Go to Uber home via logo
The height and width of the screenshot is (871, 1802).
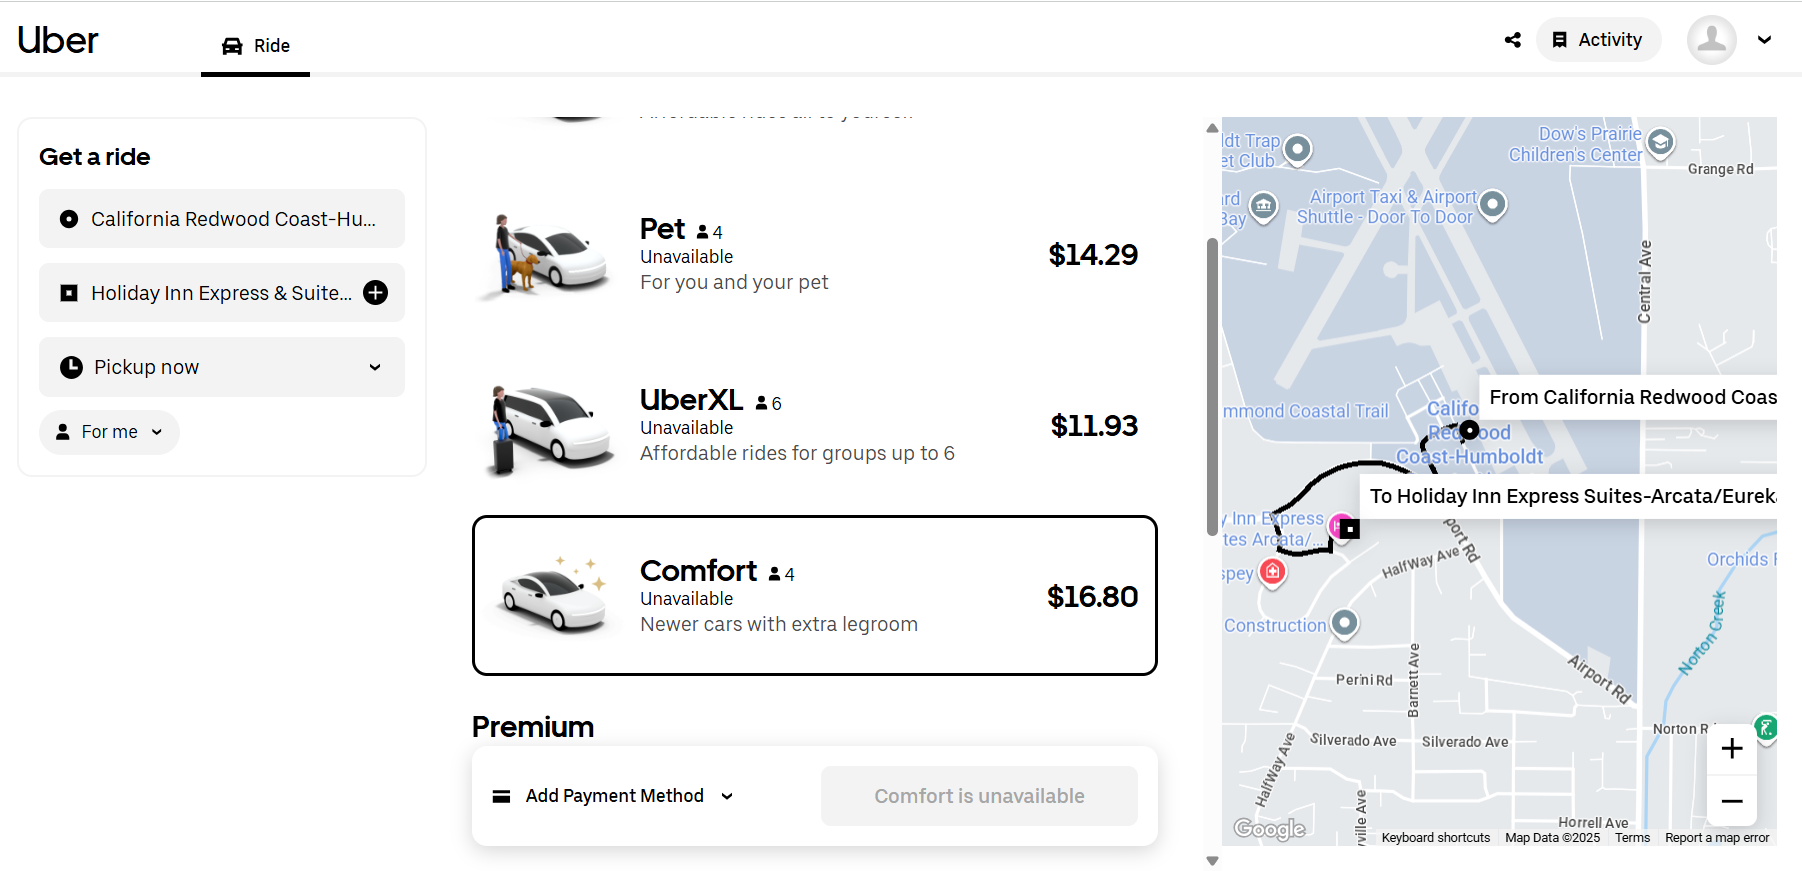(58, 40)
